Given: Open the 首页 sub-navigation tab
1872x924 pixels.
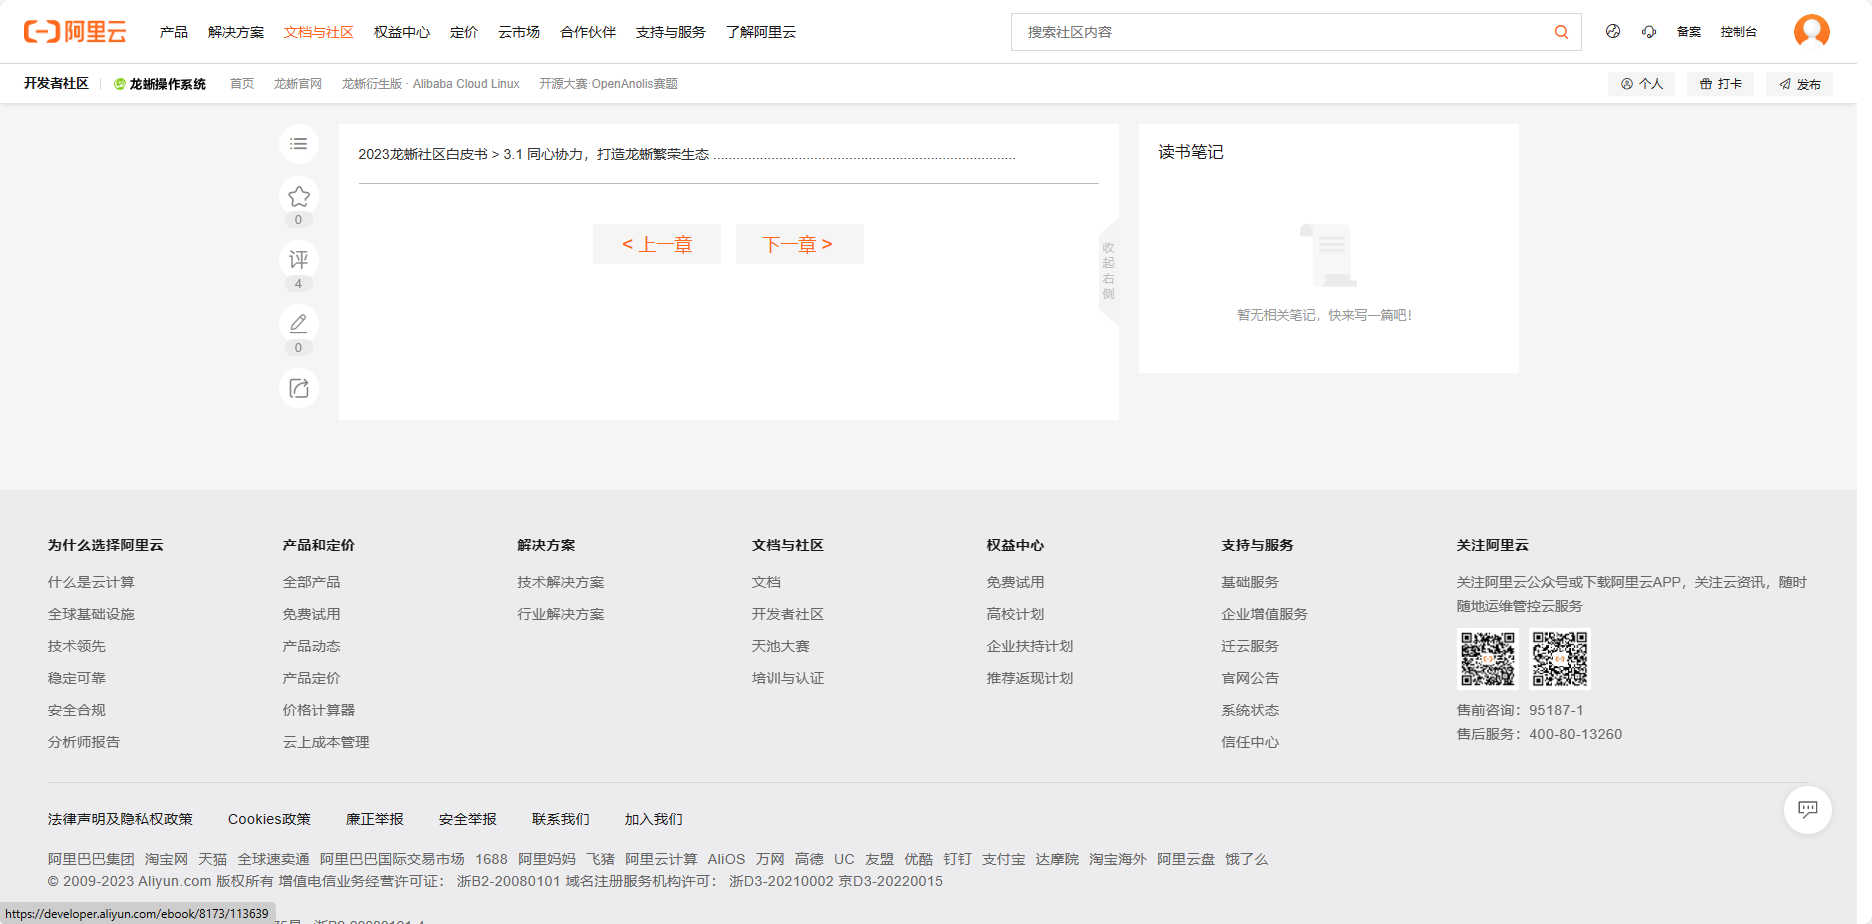Looking at the screenshot, I should click(242, 84).
